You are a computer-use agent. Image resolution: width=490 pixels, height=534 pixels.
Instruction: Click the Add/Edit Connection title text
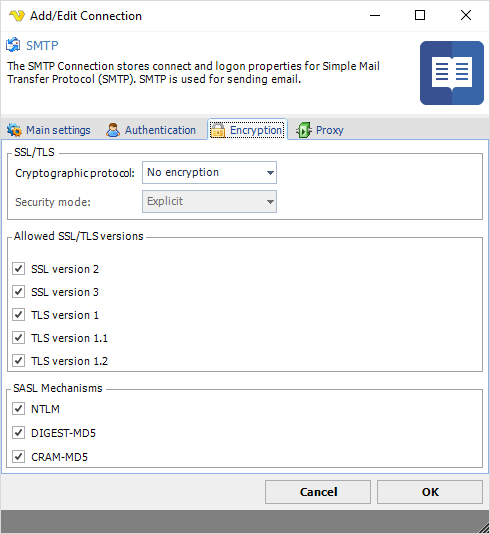(86, 16)
